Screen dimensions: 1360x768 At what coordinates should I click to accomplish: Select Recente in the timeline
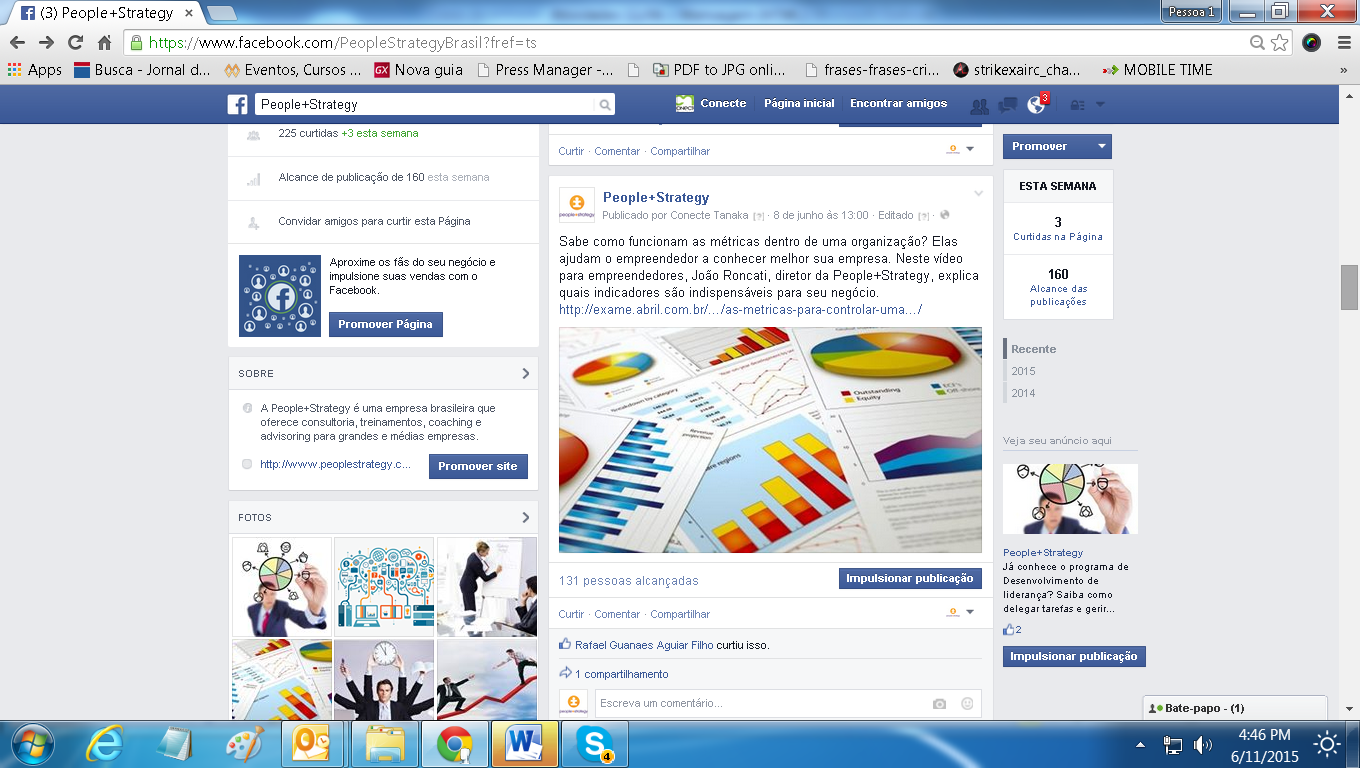pyautogui.click(x=1033, y=349)
